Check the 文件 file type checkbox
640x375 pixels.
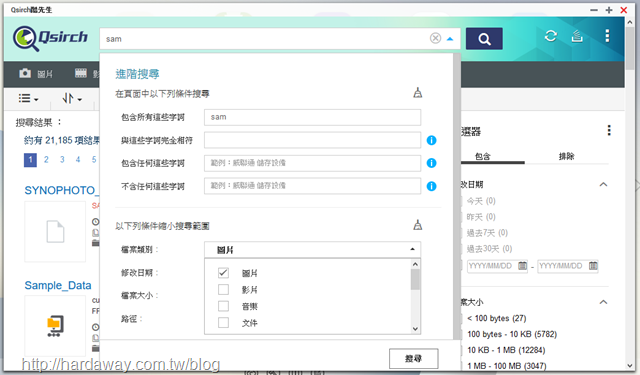(223, 323)
